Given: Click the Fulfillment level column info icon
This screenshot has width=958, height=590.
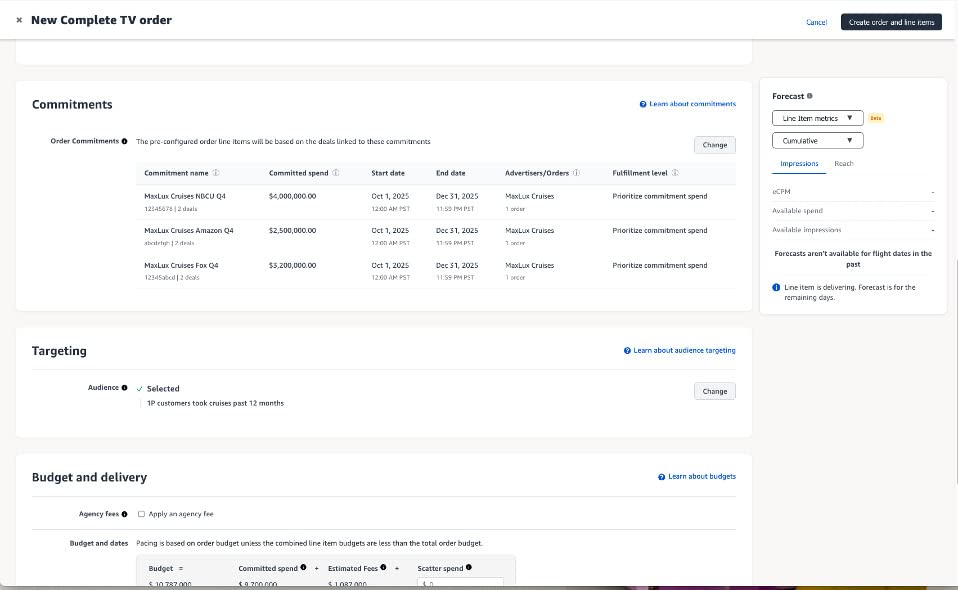Looking at the screenshot, I should (x=676, y=173).
